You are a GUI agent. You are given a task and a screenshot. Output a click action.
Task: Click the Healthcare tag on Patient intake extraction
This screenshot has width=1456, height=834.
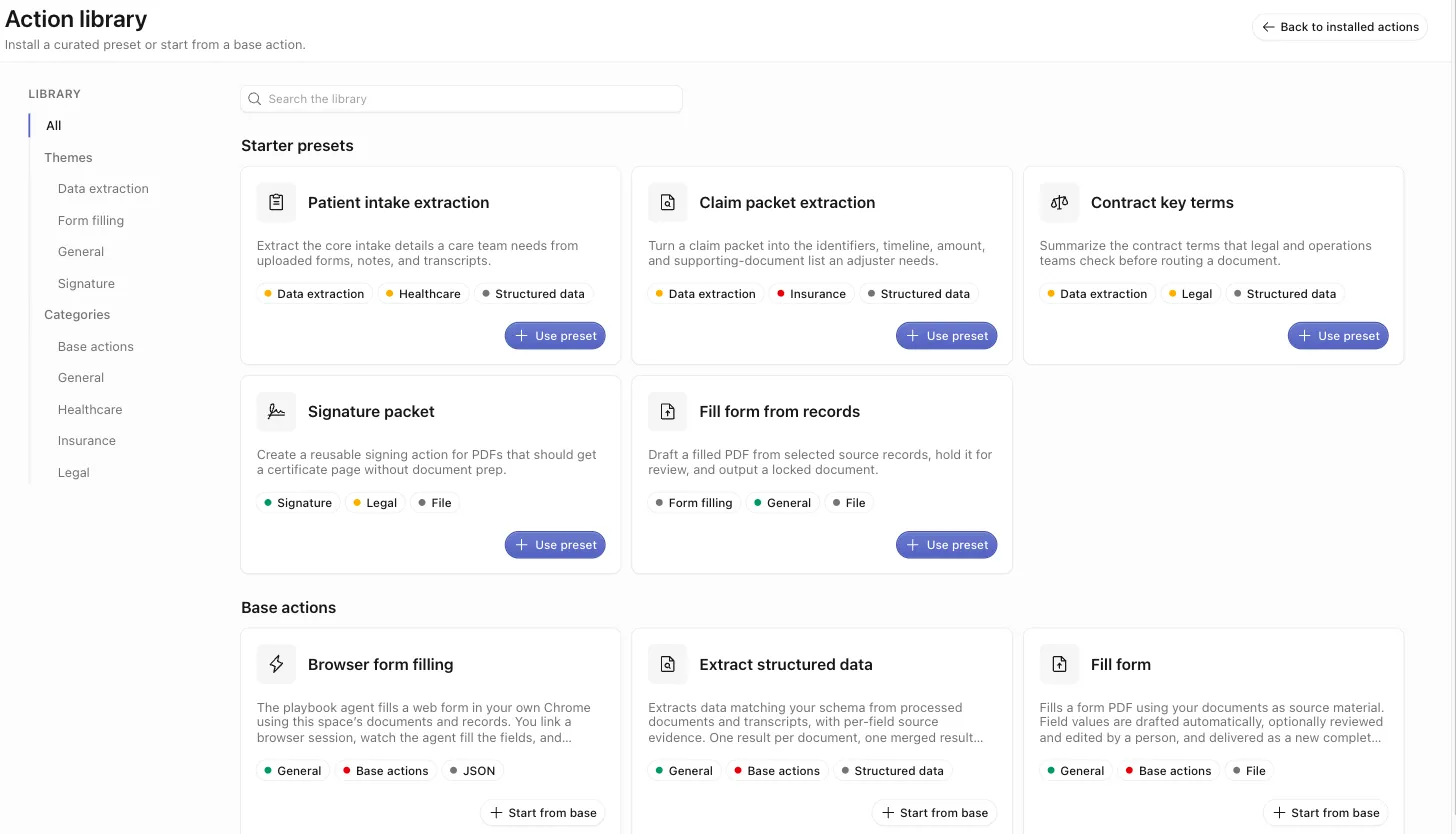[x=423, y=294]
